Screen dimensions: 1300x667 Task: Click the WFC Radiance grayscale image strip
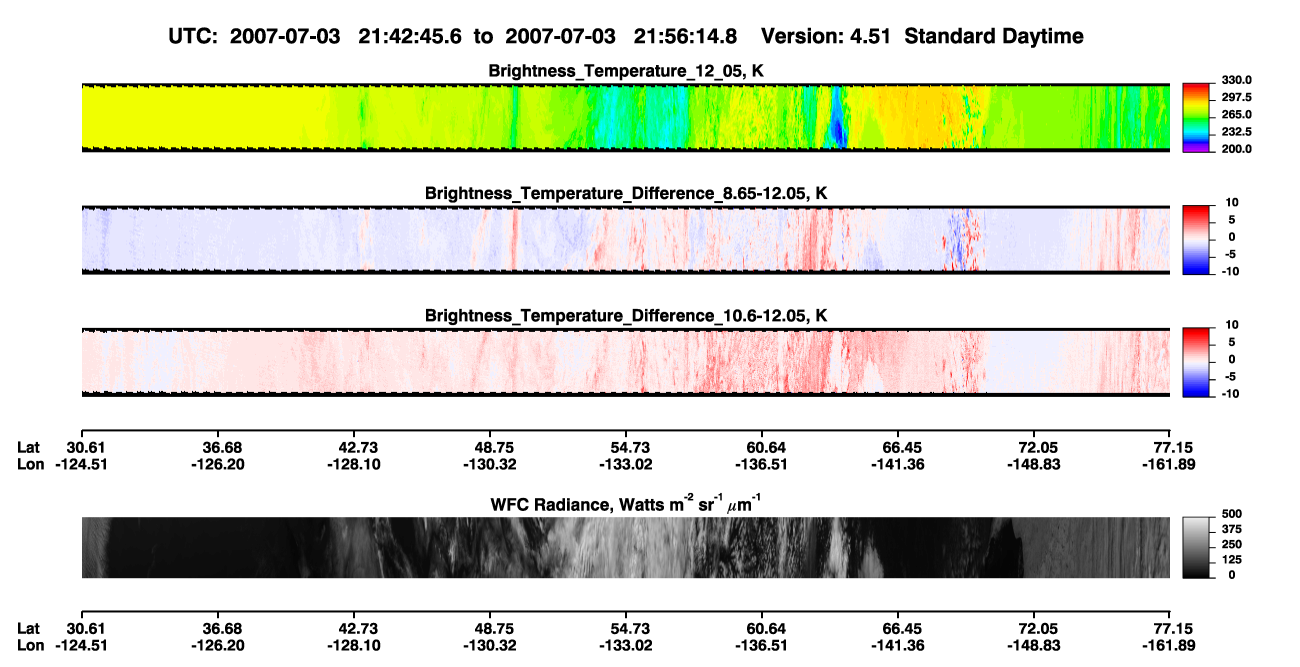(x=625, y=547)
